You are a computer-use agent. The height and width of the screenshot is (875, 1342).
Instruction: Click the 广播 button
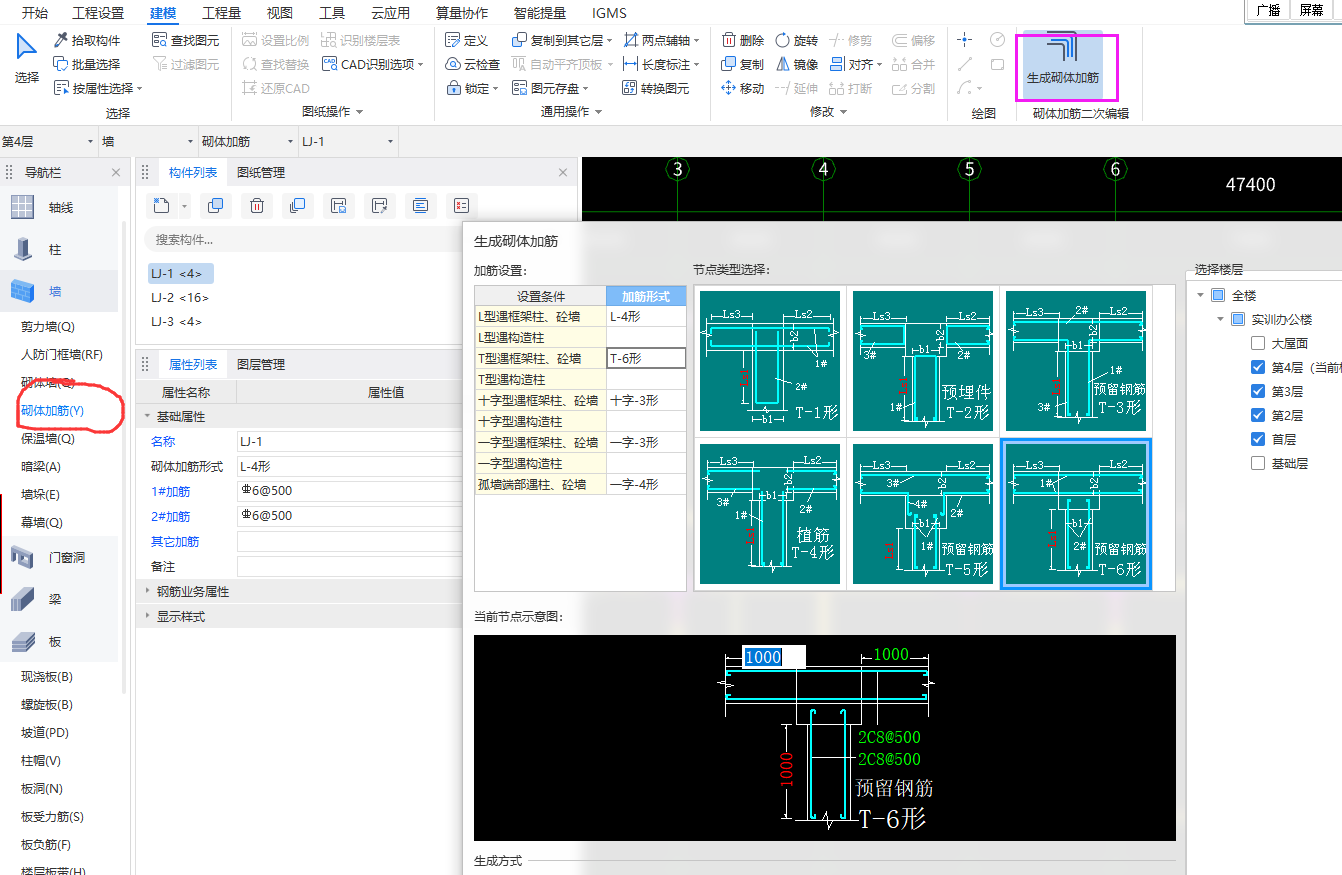tap(1268, 10)
